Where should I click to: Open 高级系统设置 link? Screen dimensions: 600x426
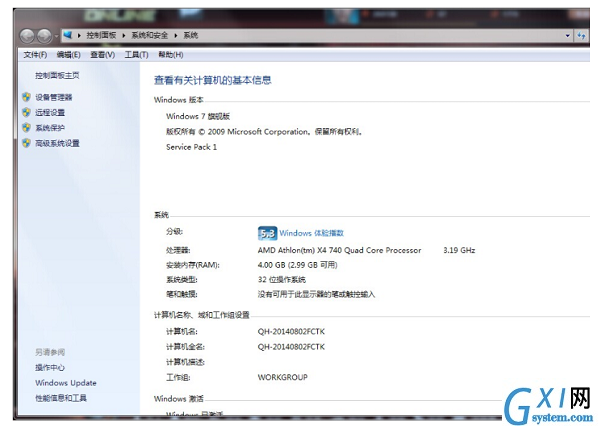tap(57, 143)
